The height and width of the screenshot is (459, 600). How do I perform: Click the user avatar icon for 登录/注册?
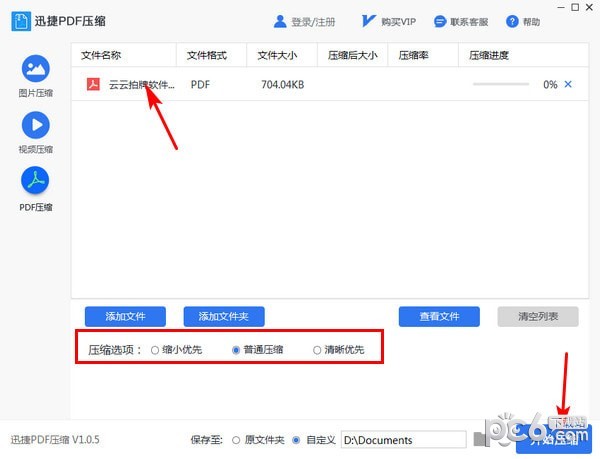pyautogui.click(x=280, y=21)
